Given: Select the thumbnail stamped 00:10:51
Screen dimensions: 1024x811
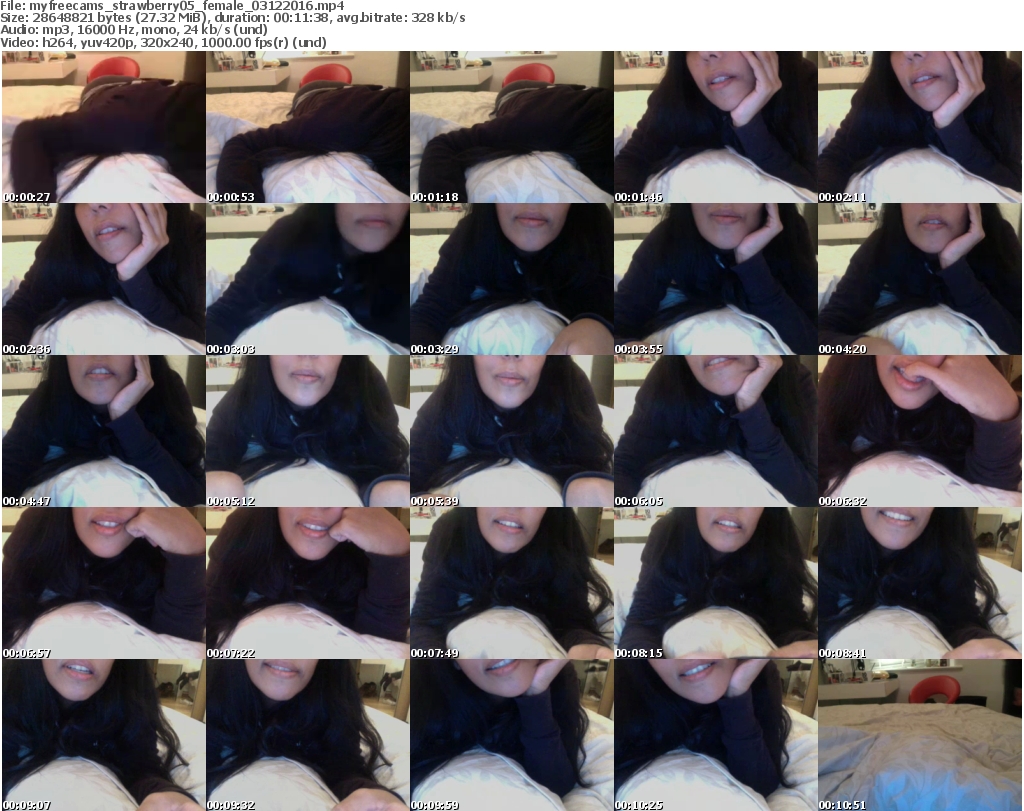Looking at the screenshot, I should click(920, 735).
